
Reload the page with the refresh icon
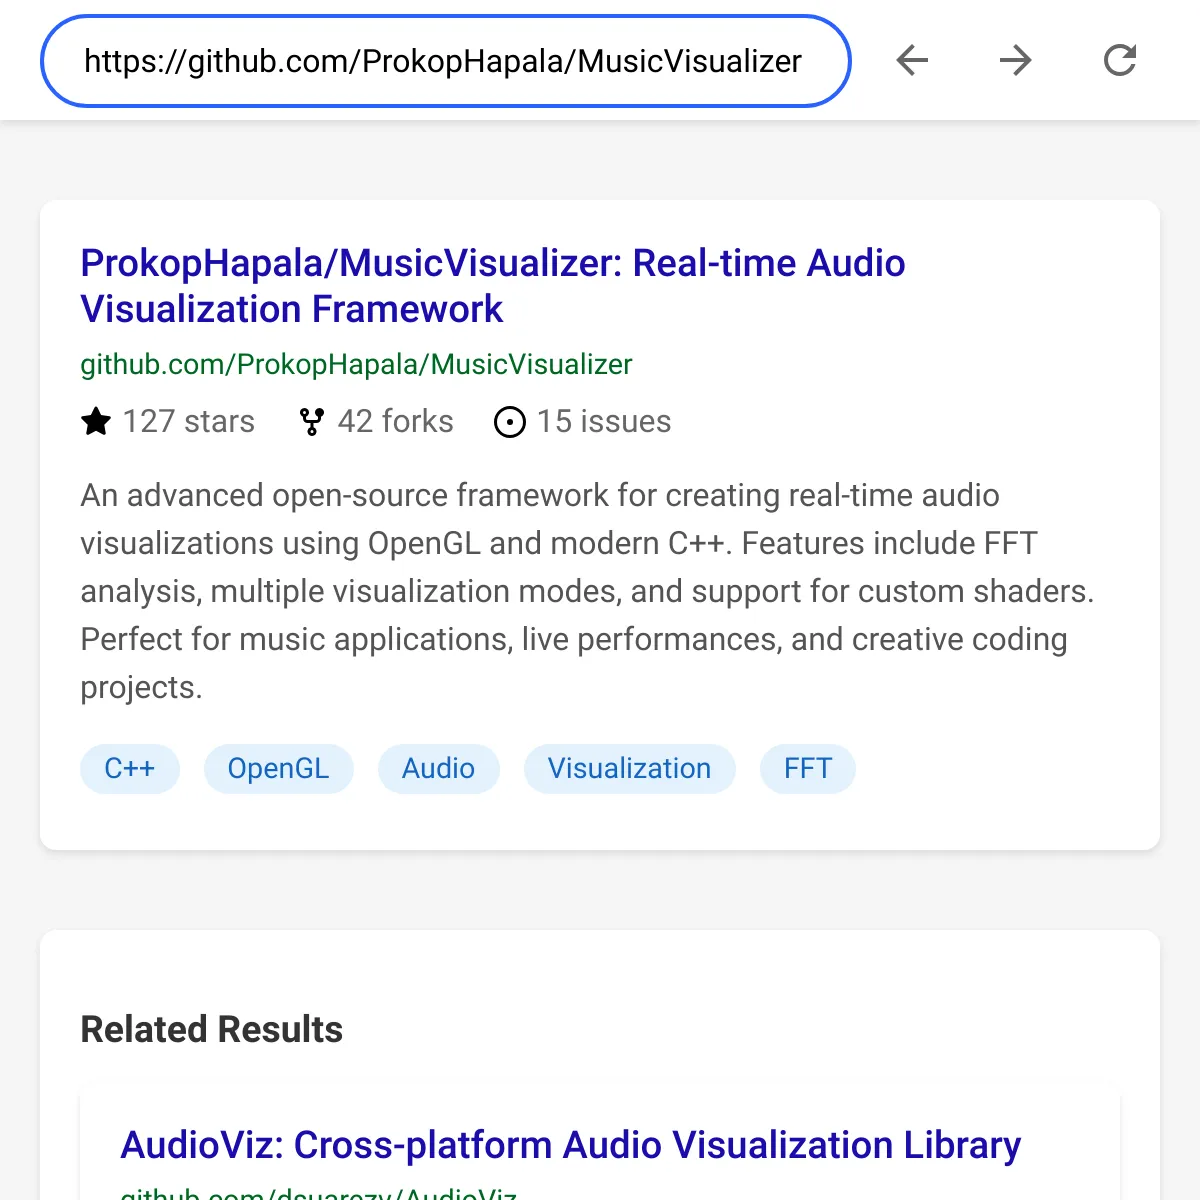pos(1120,61)
